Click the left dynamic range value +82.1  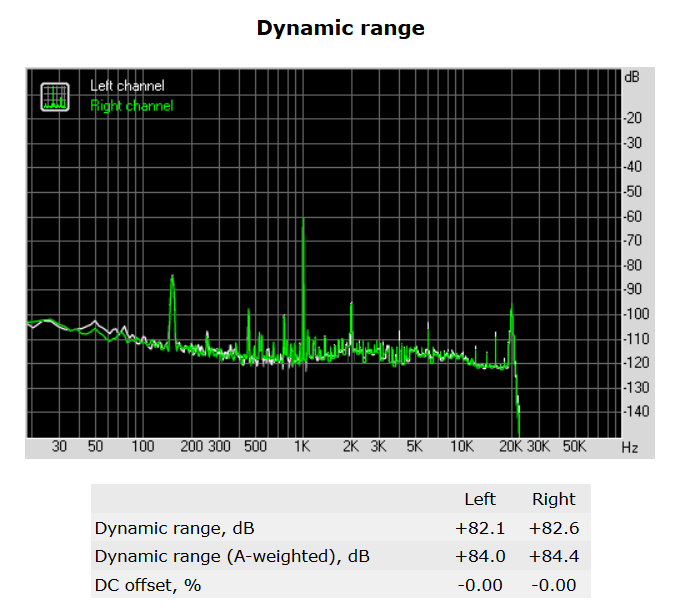(x=480, y=528)
